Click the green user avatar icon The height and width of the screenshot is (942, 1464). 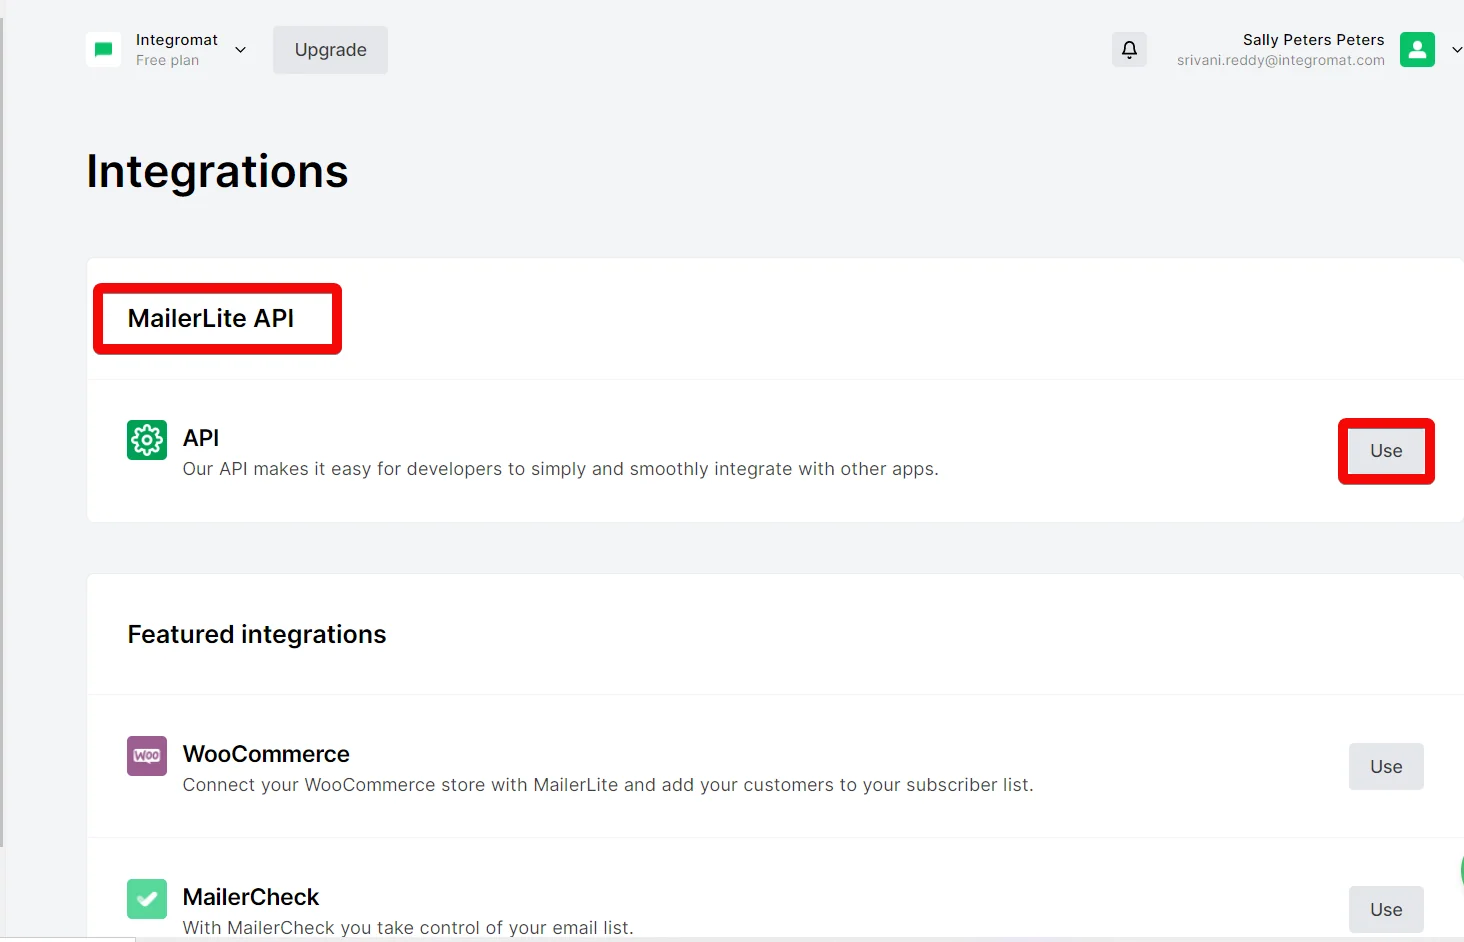pos(1417,50)
